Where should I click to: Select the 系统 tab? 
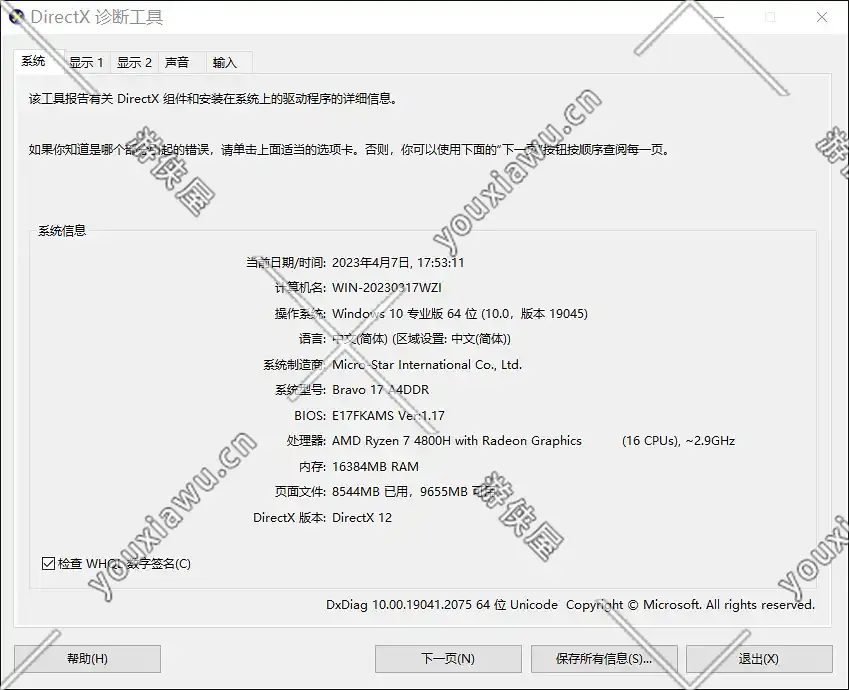click(33, 61)
